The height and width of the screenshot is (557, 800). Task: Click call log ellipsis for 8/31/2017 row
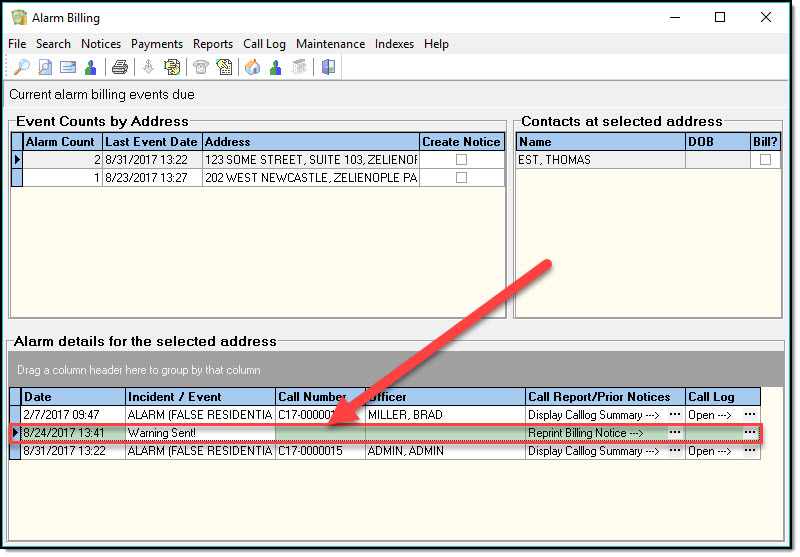tap(750, 451)
